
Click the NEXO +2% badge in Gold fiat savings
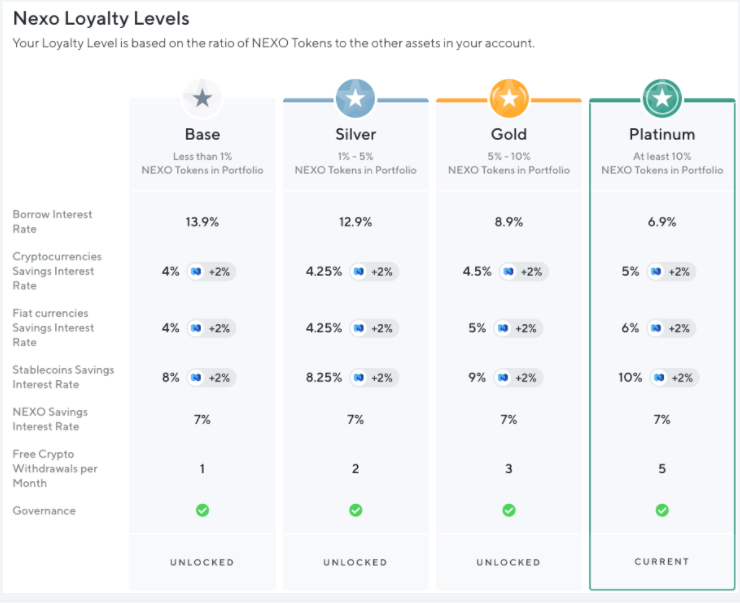[x=518, y=328]
